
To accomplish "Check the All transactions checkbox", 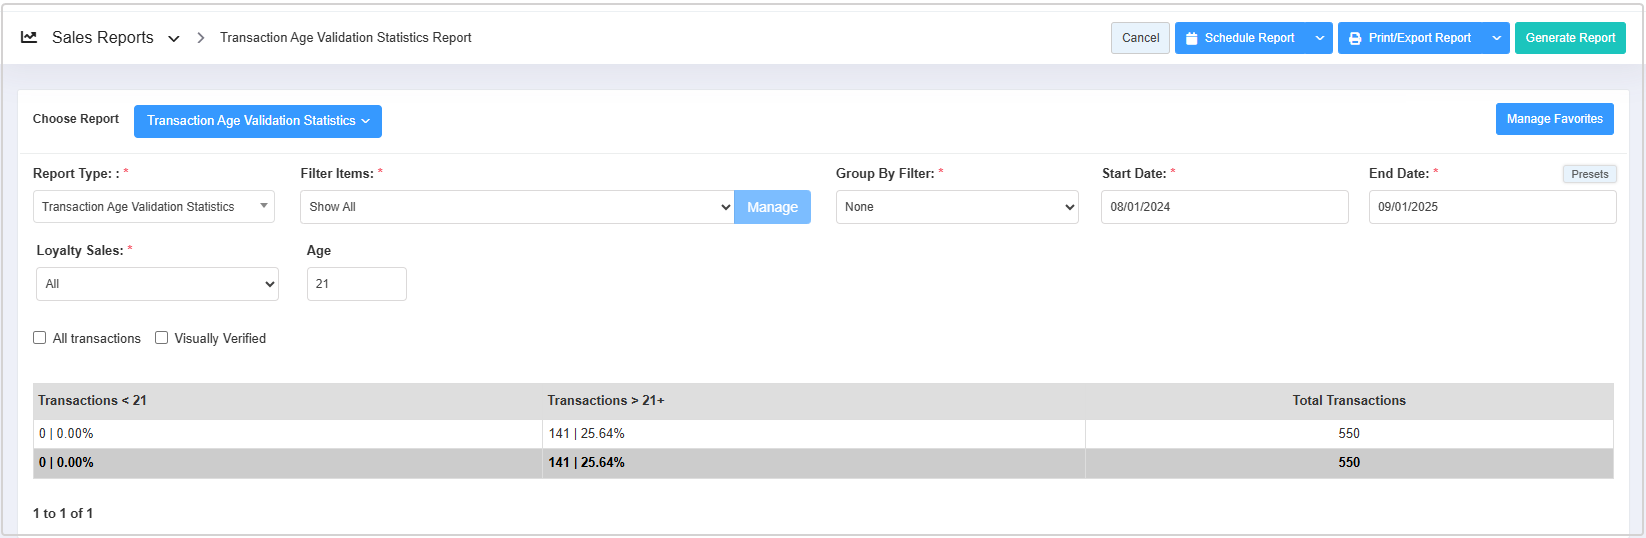I will pos(40,338).
